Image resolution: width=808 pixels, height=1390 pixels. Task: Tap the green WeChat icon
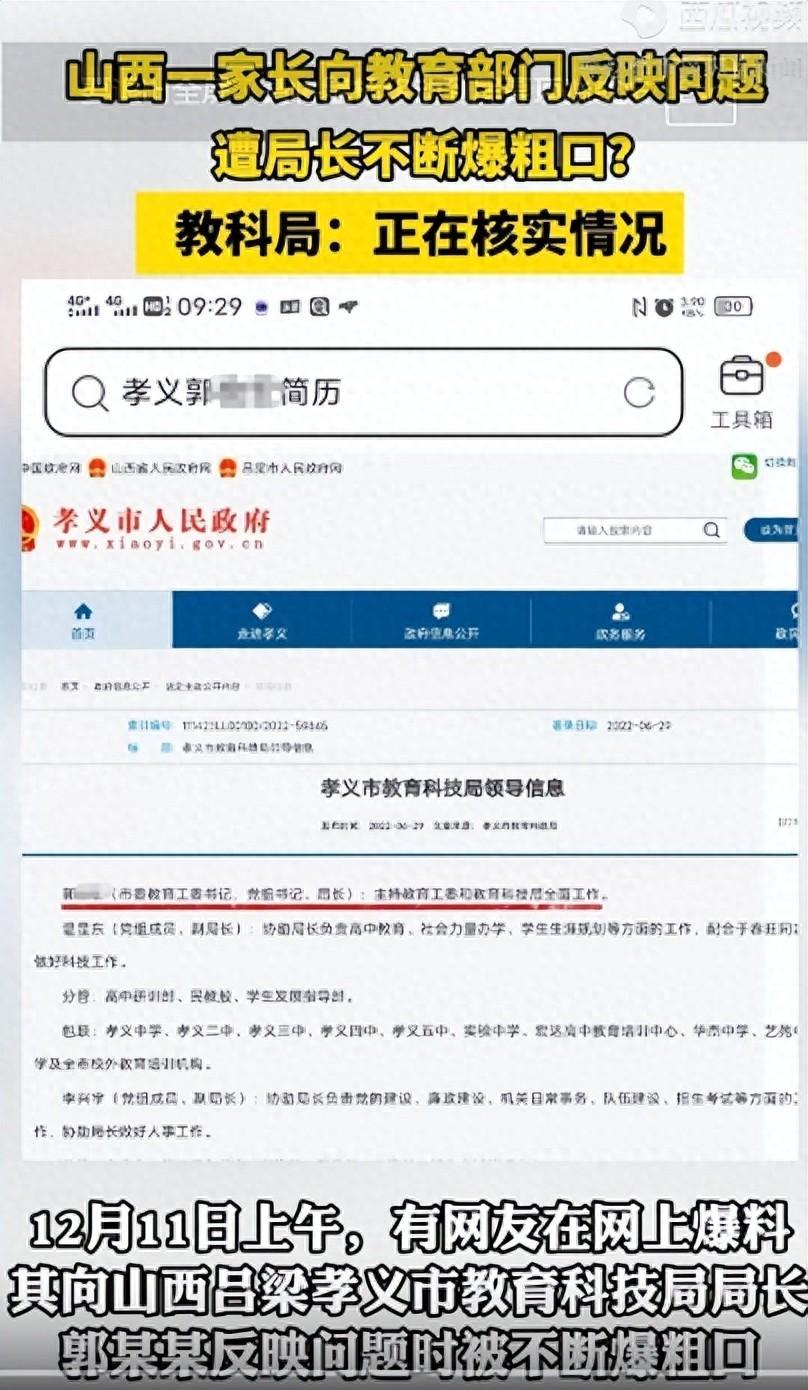(744, 467)
